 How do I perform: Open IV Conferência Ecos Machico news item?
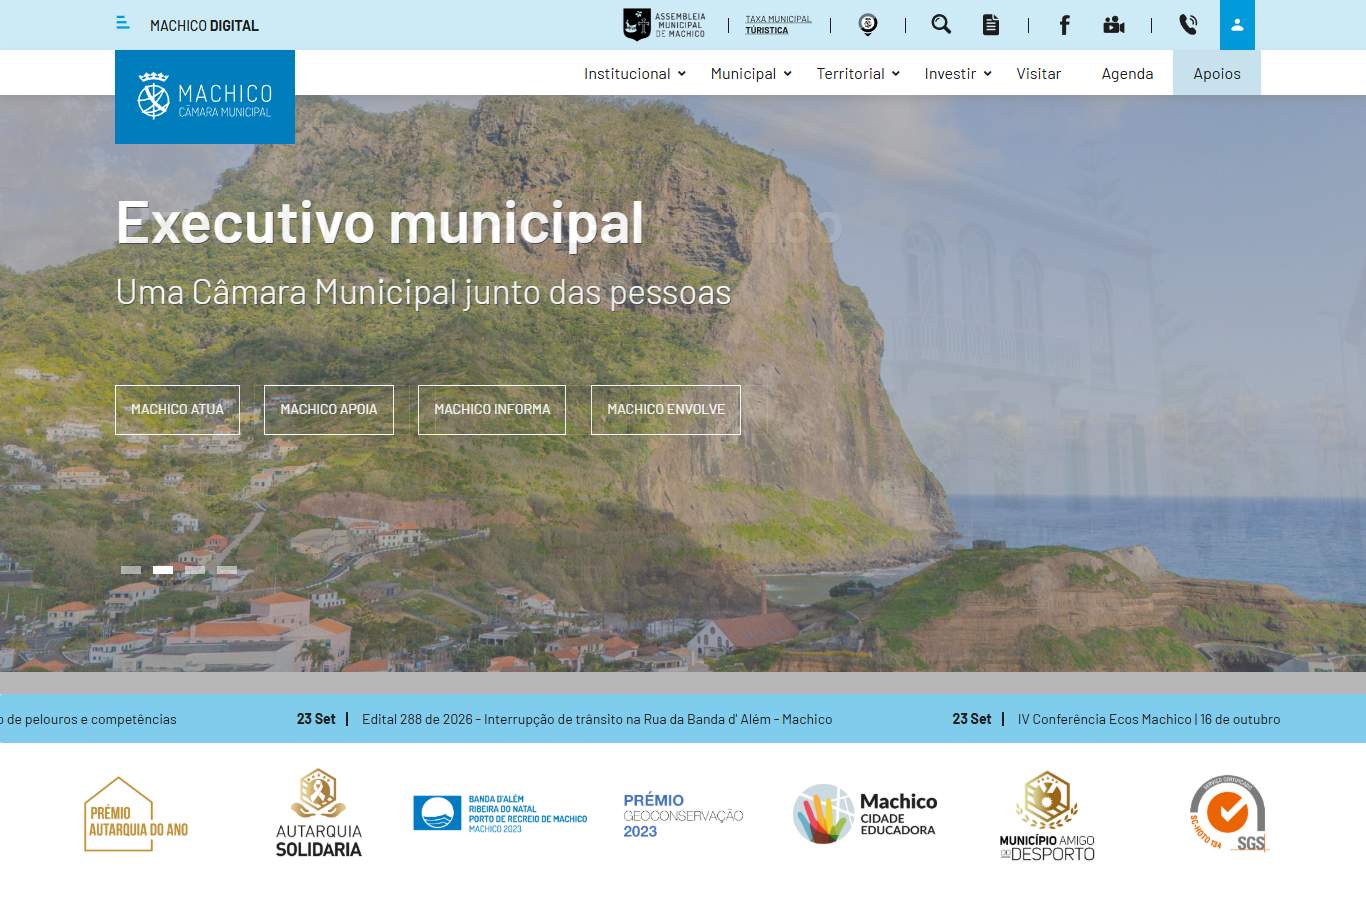pyautogui.click(x=1149, y=719)
